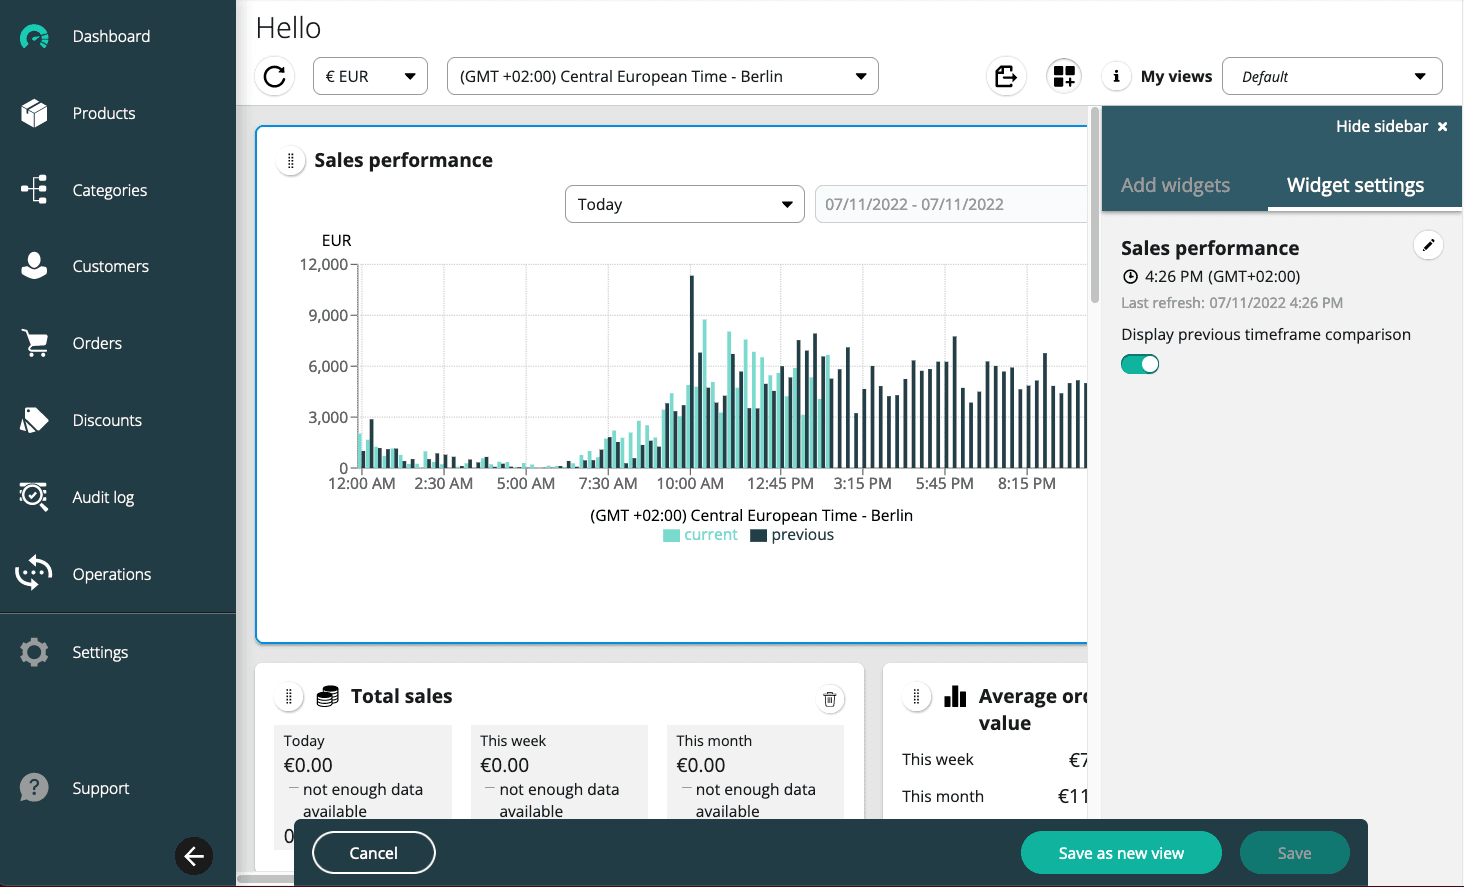Open the Discounts section
Image resolution: width=1464 pixels, height=887 pixels.
(x=108, y=420)
